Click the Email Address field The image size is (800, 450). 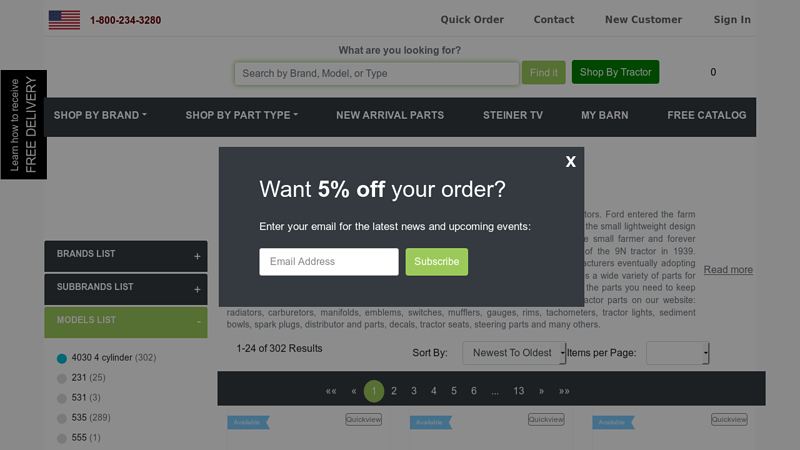(329, 262)
